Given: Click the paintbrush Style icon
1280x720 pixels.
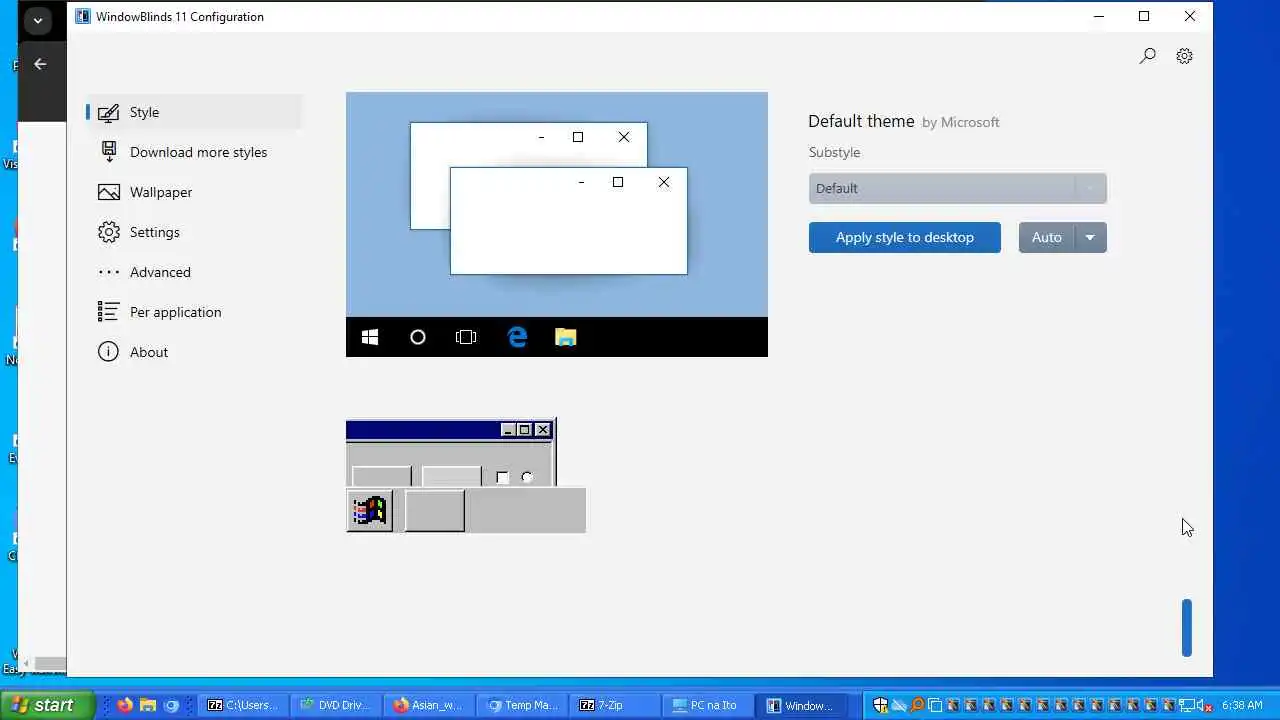Looking at the screenshot, I should (108, 112).
